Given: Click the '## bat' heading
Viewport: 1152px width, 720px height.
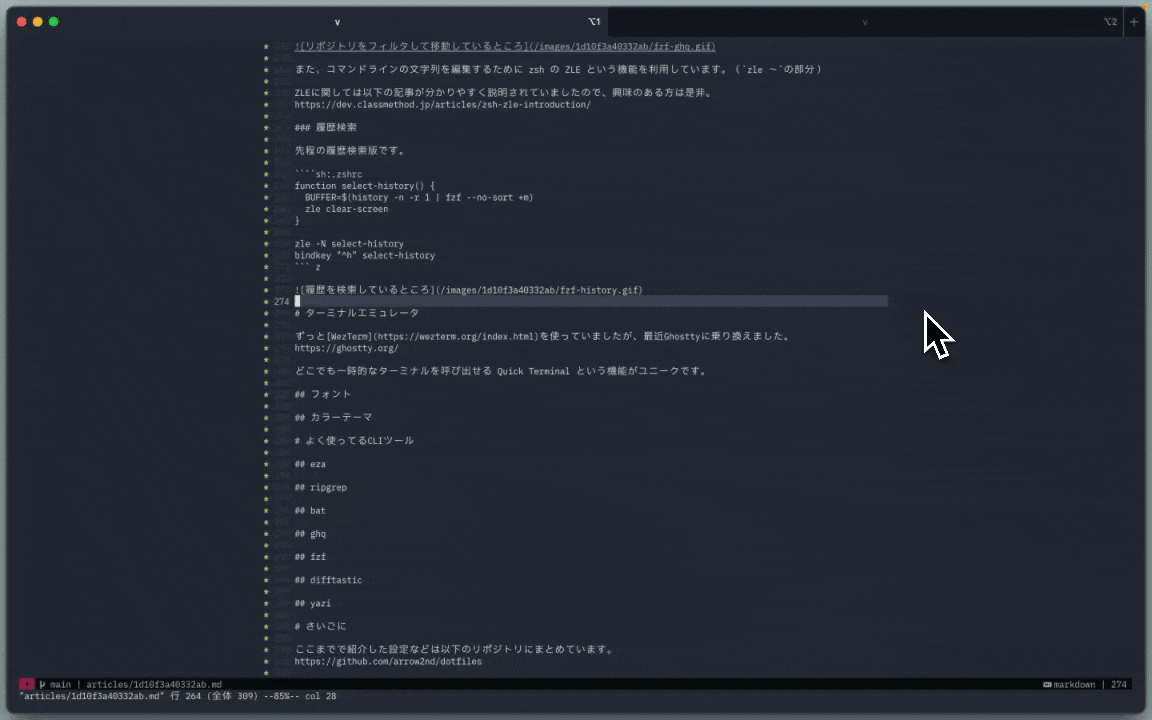Looking at the screenshot, I should tap(310, 511).
